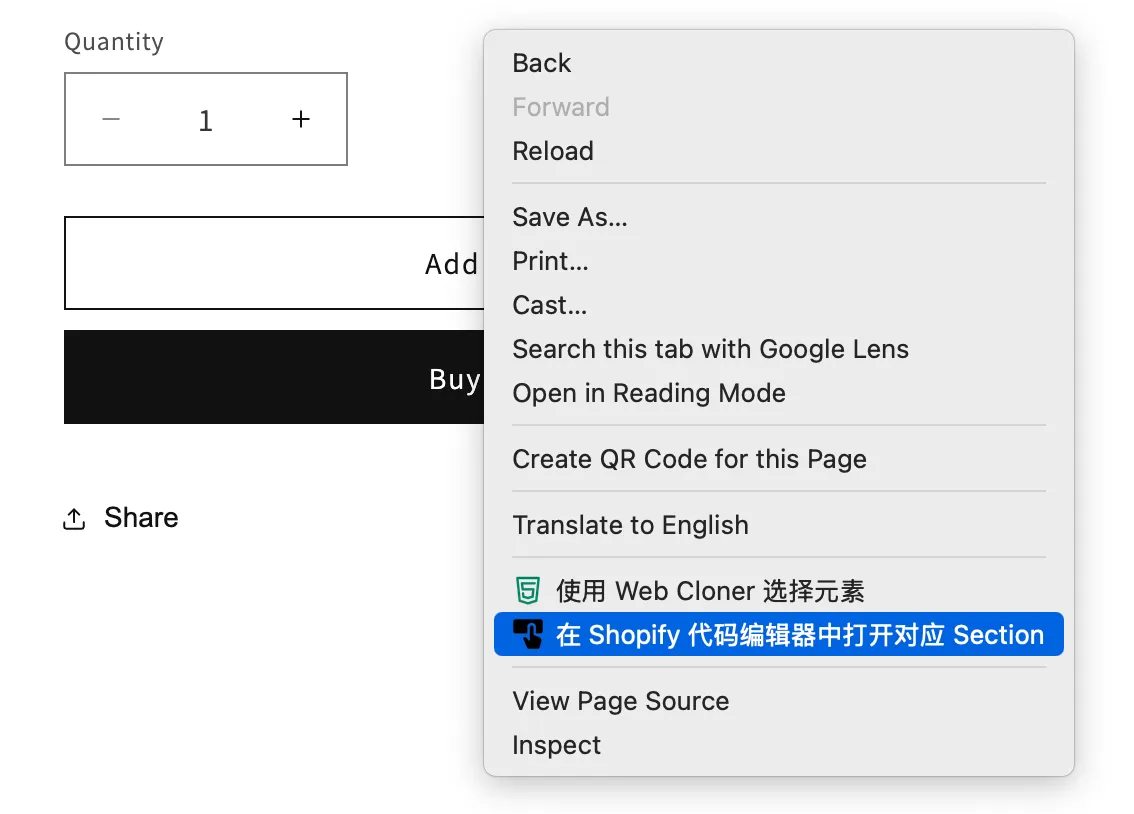This screenshot has height=814, width=1134.
Task: Click the Shopify section opener hand icon
Action: click(527, 634)
